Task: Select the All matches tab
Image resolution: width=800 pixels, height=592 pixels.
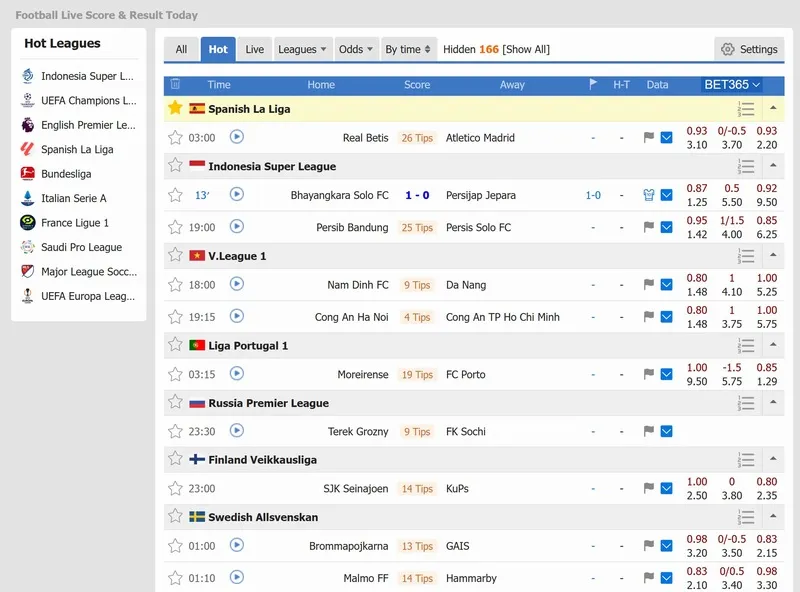Action: click(x=181, y=49)
